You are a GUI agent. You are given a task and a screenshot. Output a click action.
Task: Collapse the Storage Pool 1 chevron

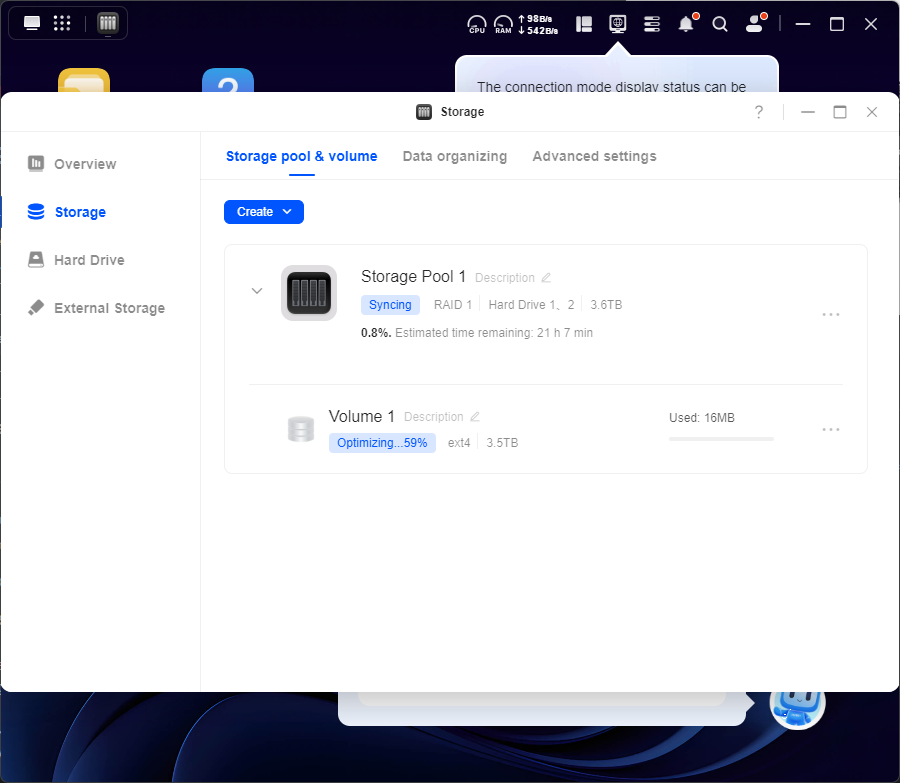point(257,291)
